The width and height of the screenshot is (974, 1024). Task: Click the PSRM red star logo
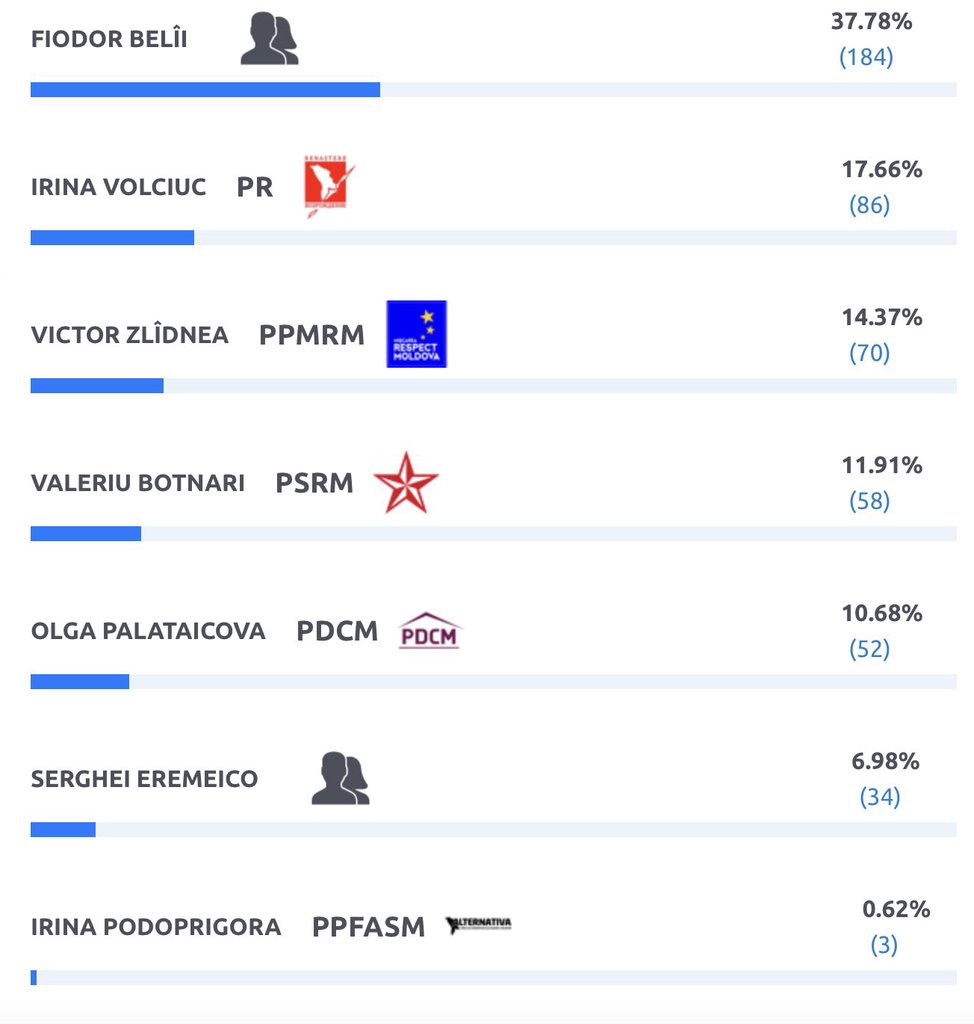click(x=406, y=483)
